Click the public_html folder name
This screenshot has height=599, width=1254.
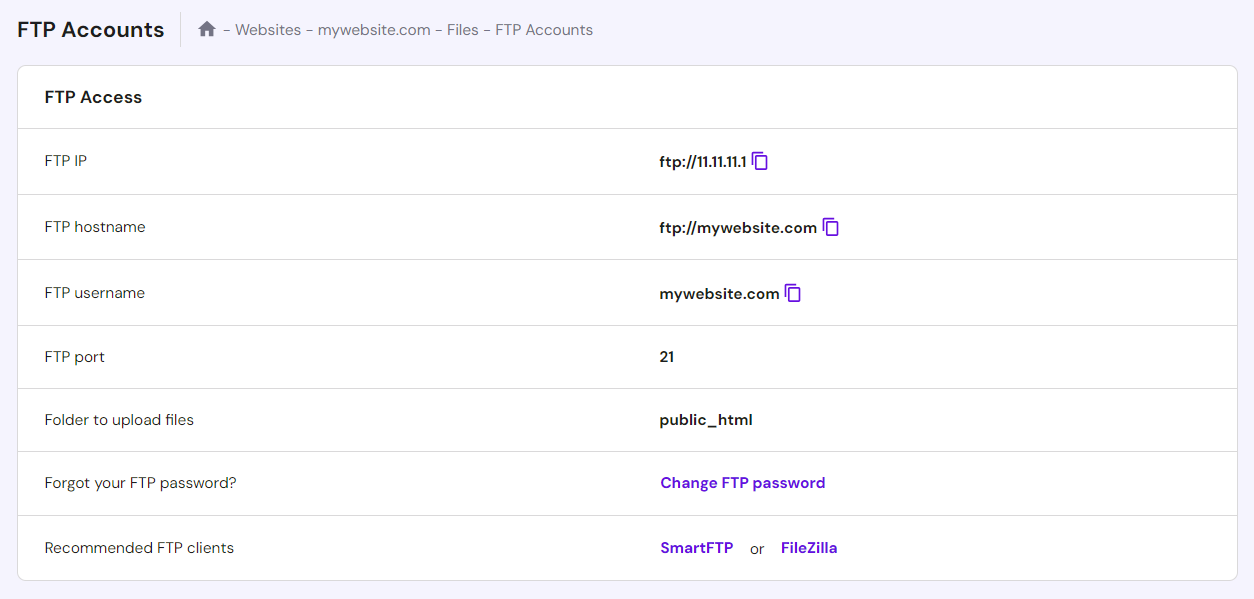[x=705, y=420]
